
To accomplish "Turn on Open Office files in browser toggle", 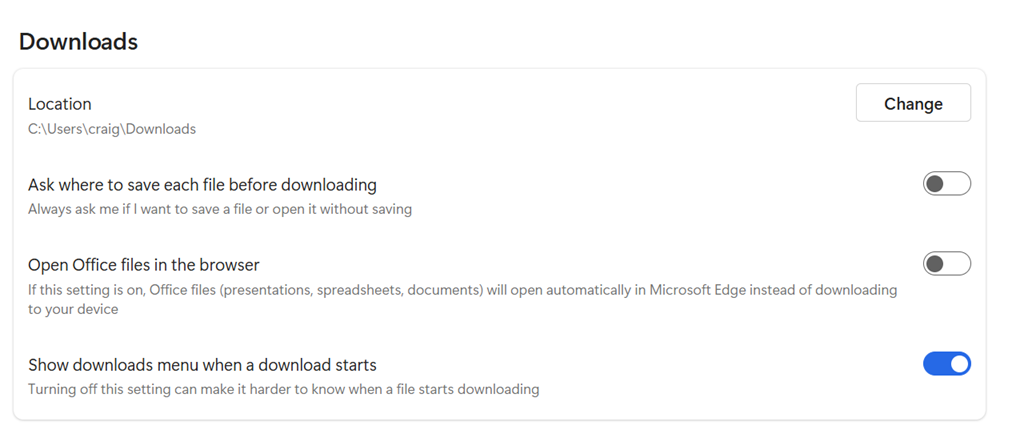I will pos(946,264).
